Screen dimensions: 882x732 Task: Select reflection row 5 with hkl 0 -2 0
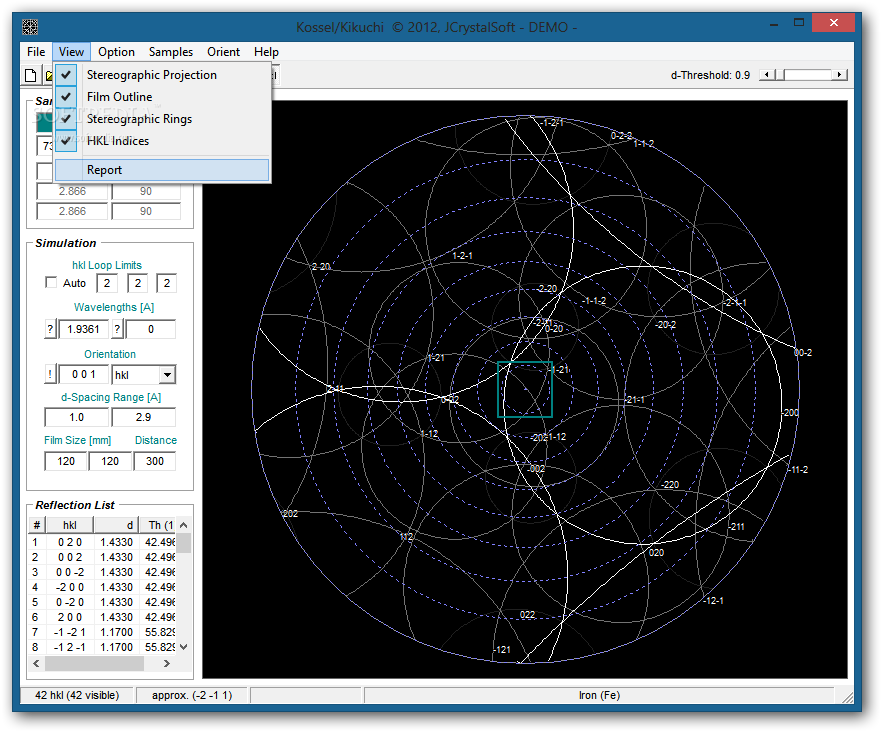pyautogui.click(x=103, y=602)
